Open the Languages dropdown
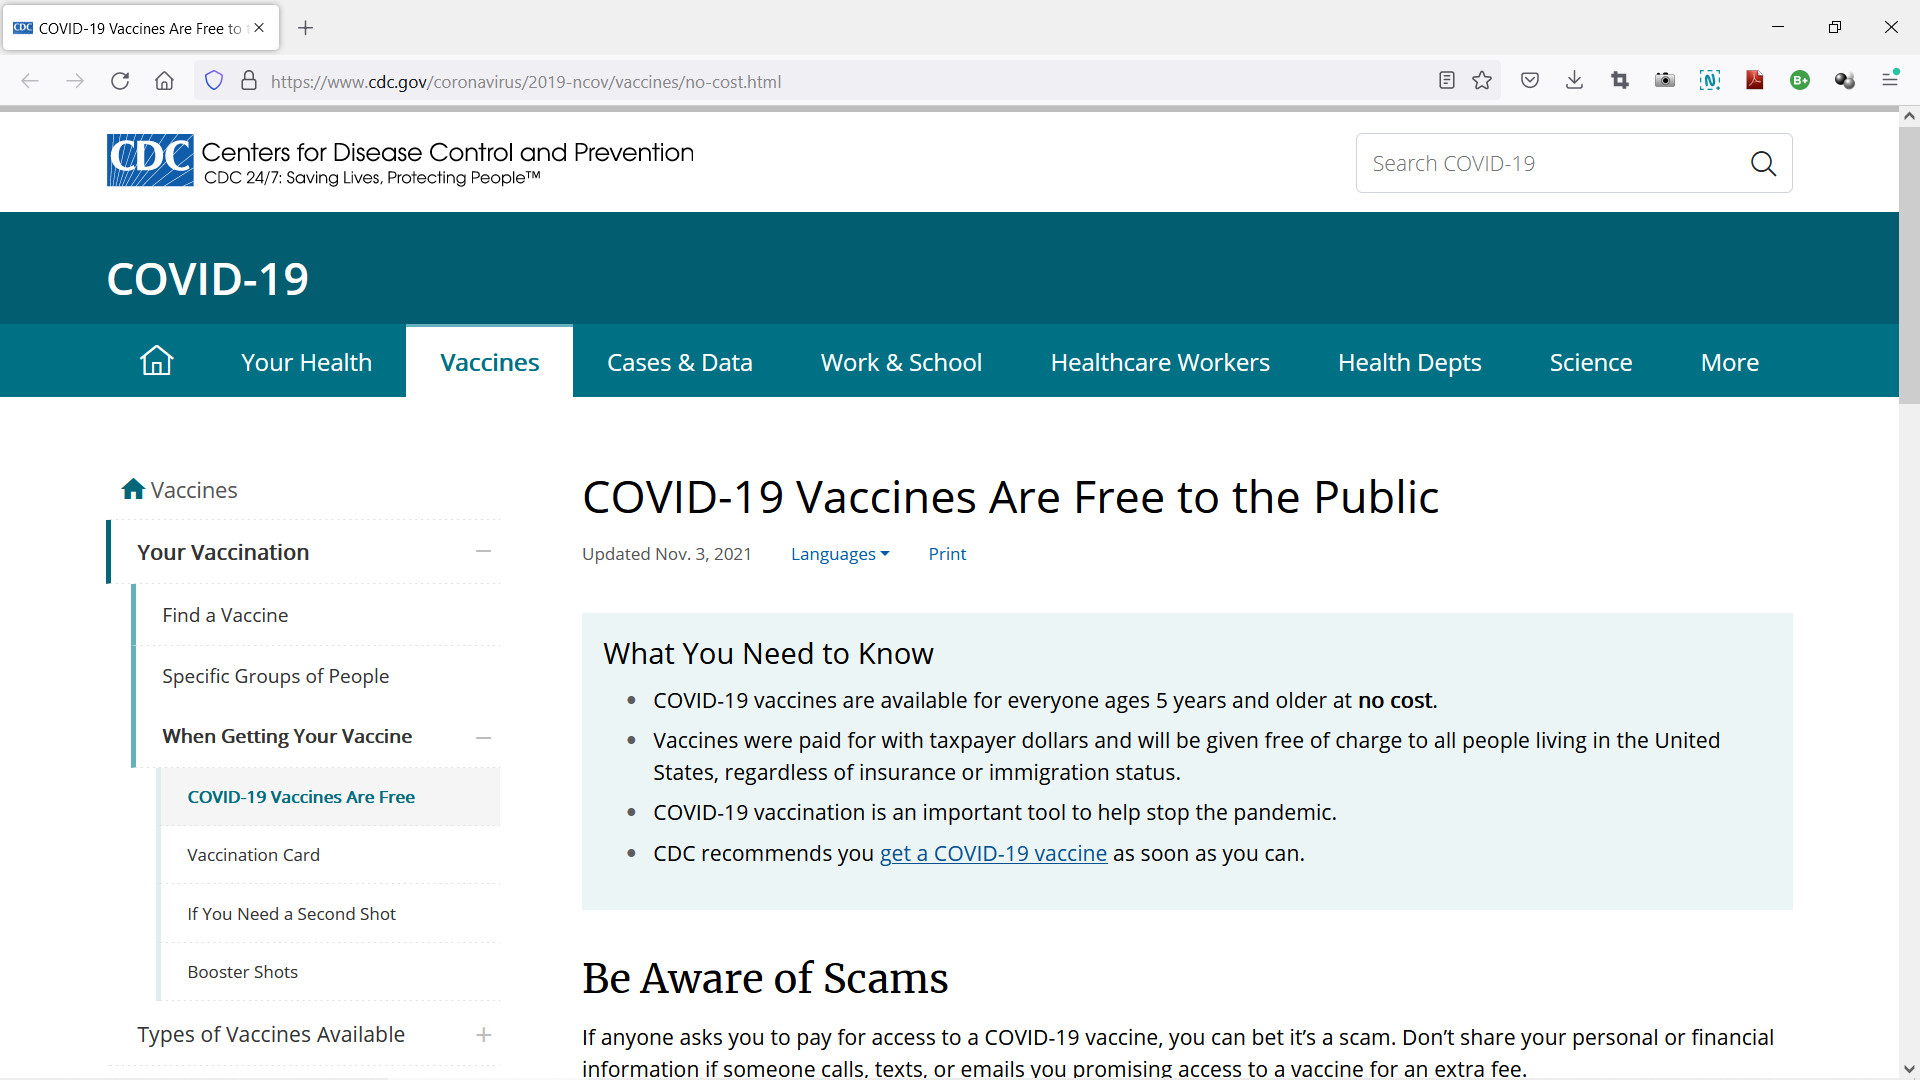The image size is (1920, 1080). pos(839,554)
